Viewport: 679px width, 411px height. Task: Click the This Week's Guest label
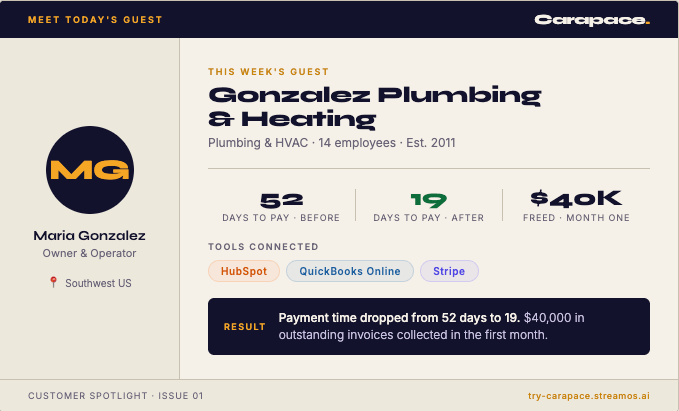click(268, 72)
